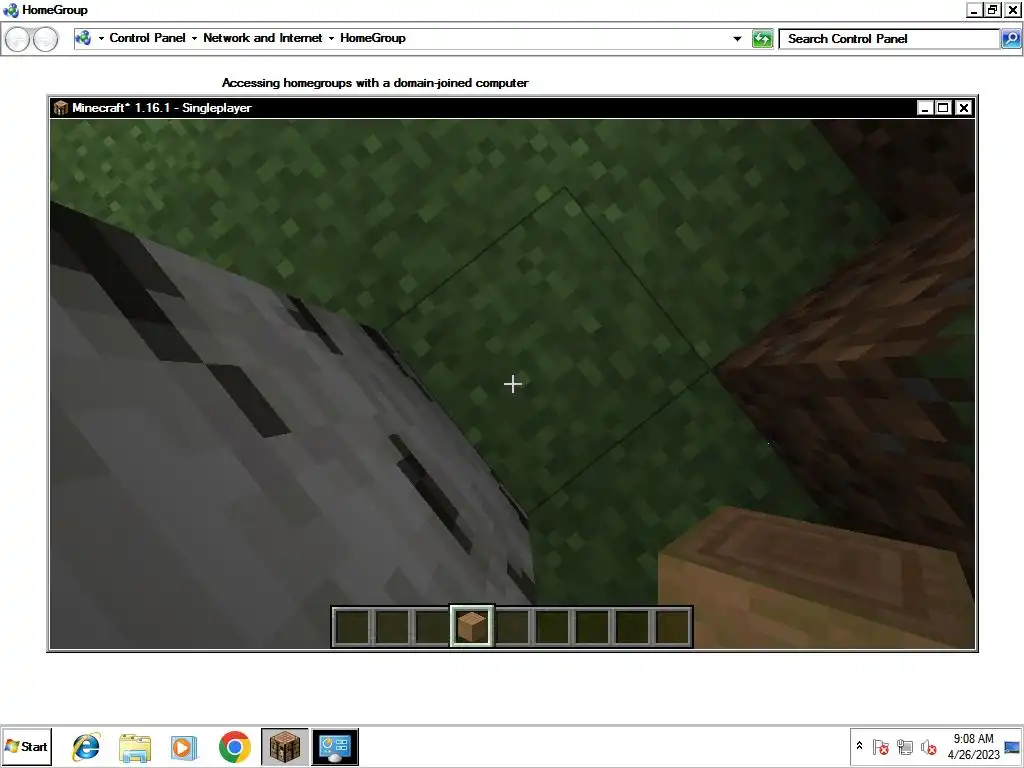This screenshot has width=1024, height=768.
Task: Expand dropdown arrow after Network and Internet
Action: tap(331, 39)
